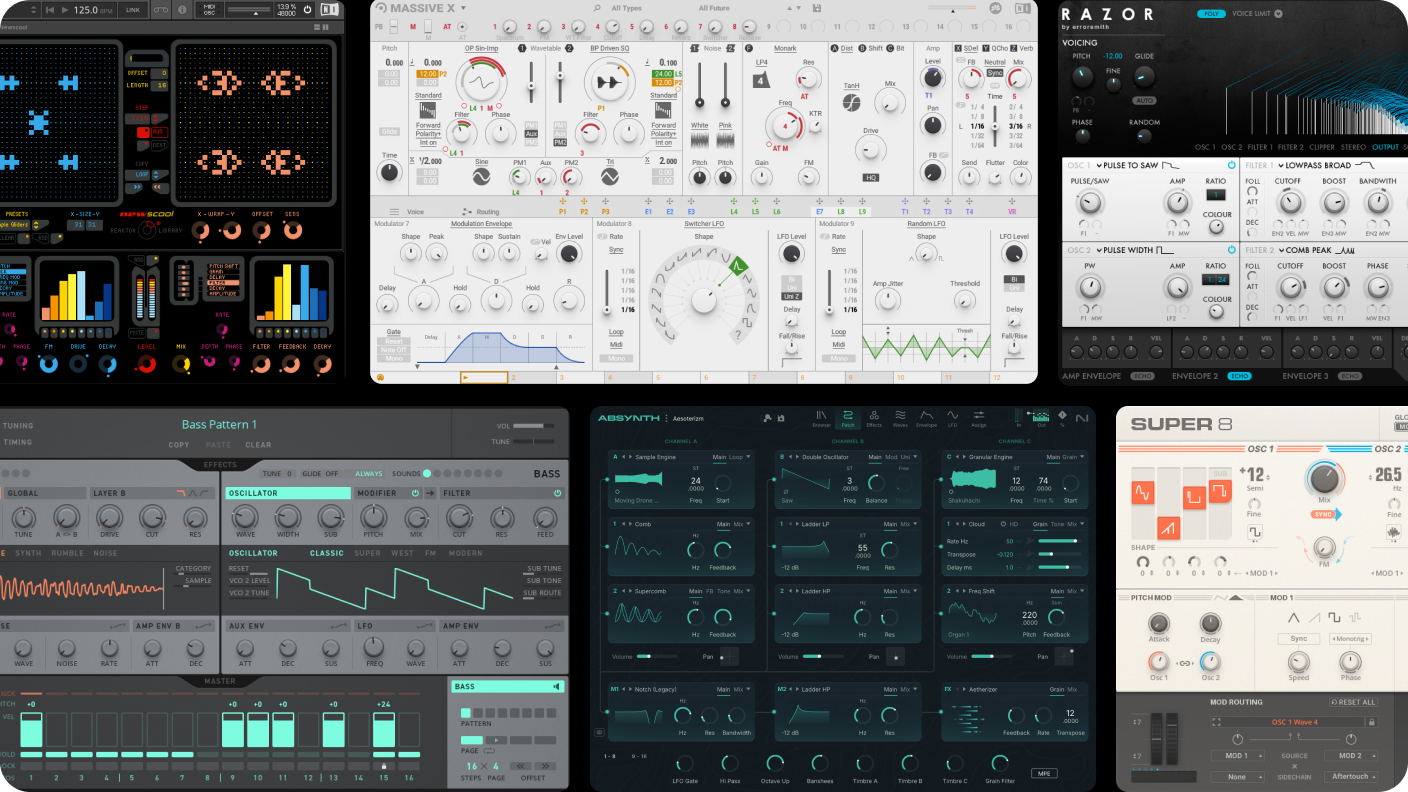Viewport: 1408px width, 792px height.
Task: Click the MPE button in Absynth
Action: point(1044,773)
